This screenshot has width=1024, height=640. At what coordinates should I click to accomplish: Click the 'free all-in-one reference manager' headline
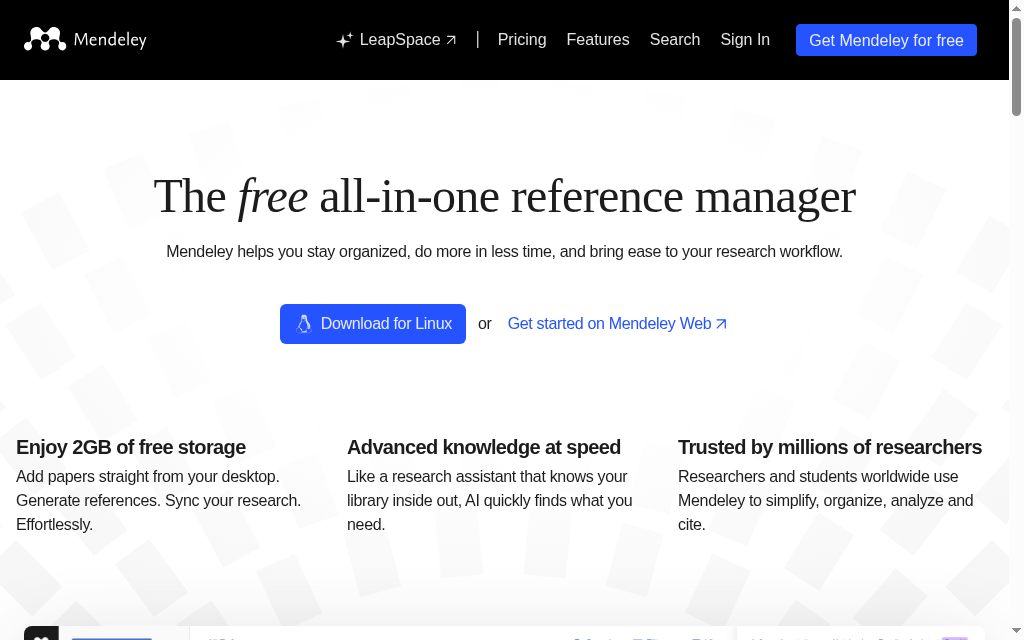[504, 197]
